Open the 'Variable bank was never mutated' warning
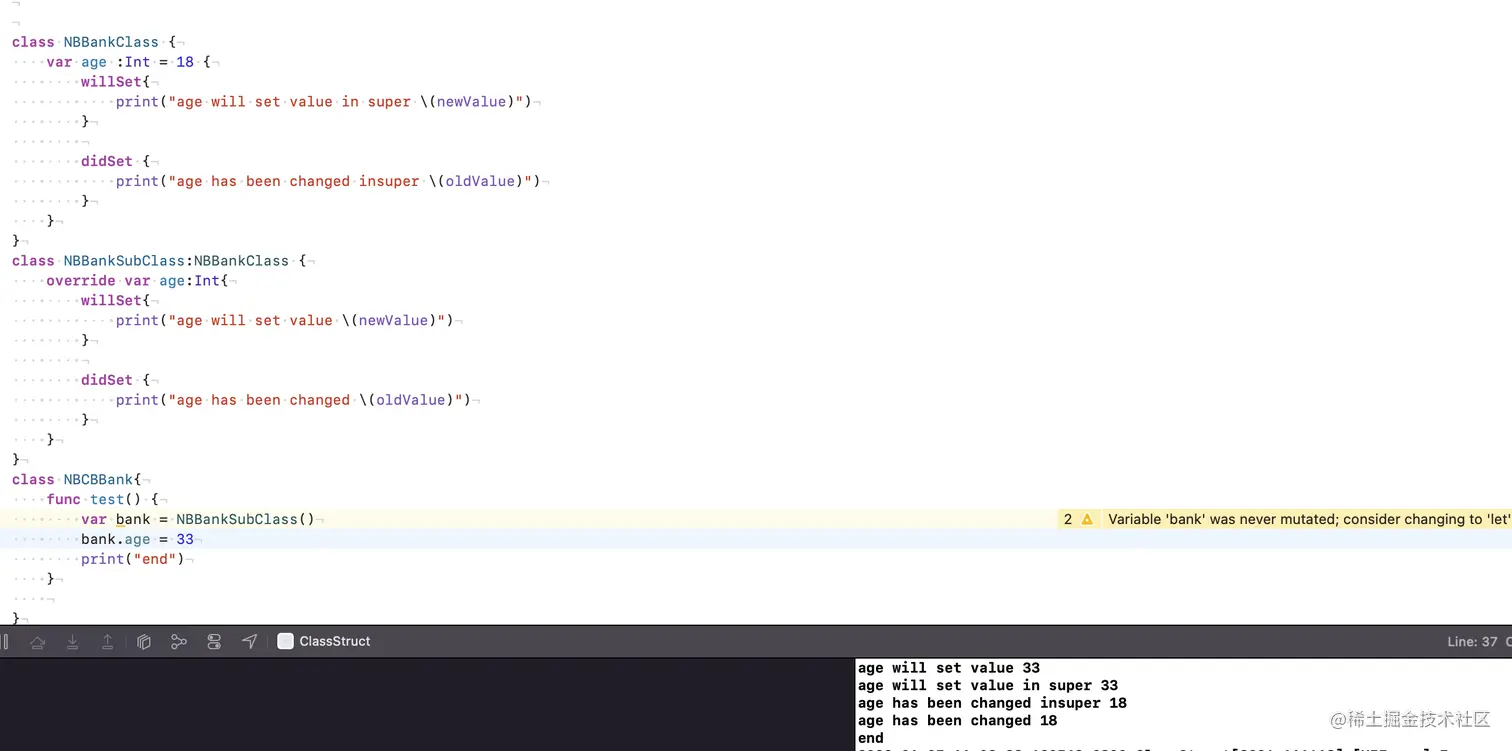 click(1309, 519)
